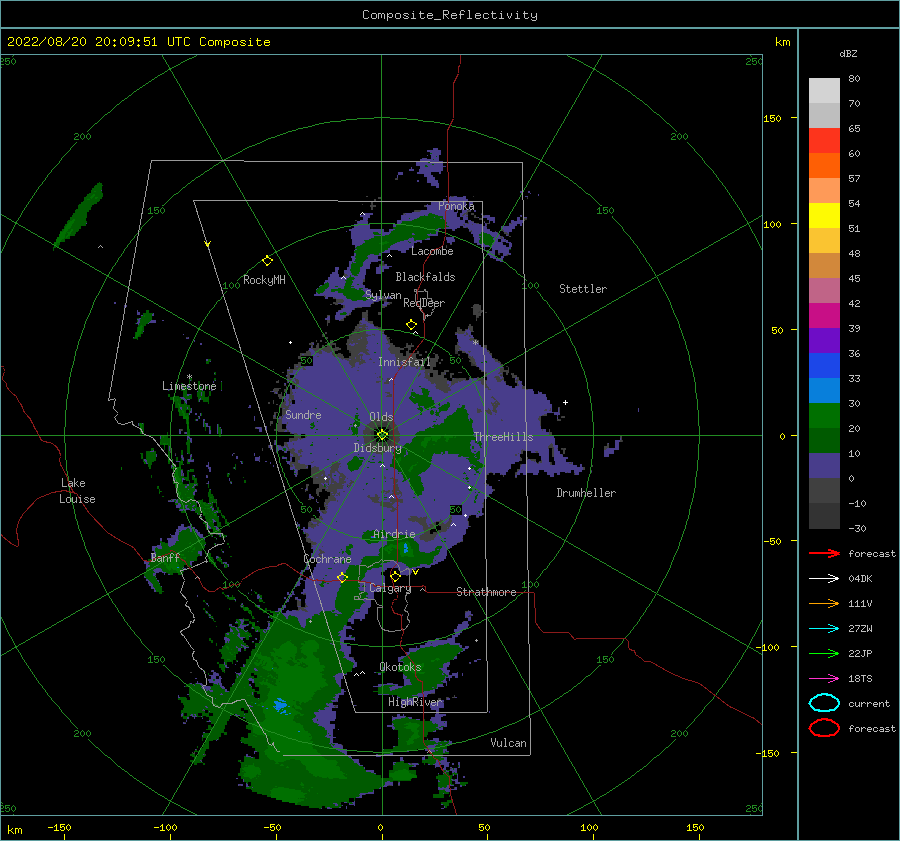This screenshot has height=841, width=900.
Task: Select the Cochrane label
Action: pos(327,559)
